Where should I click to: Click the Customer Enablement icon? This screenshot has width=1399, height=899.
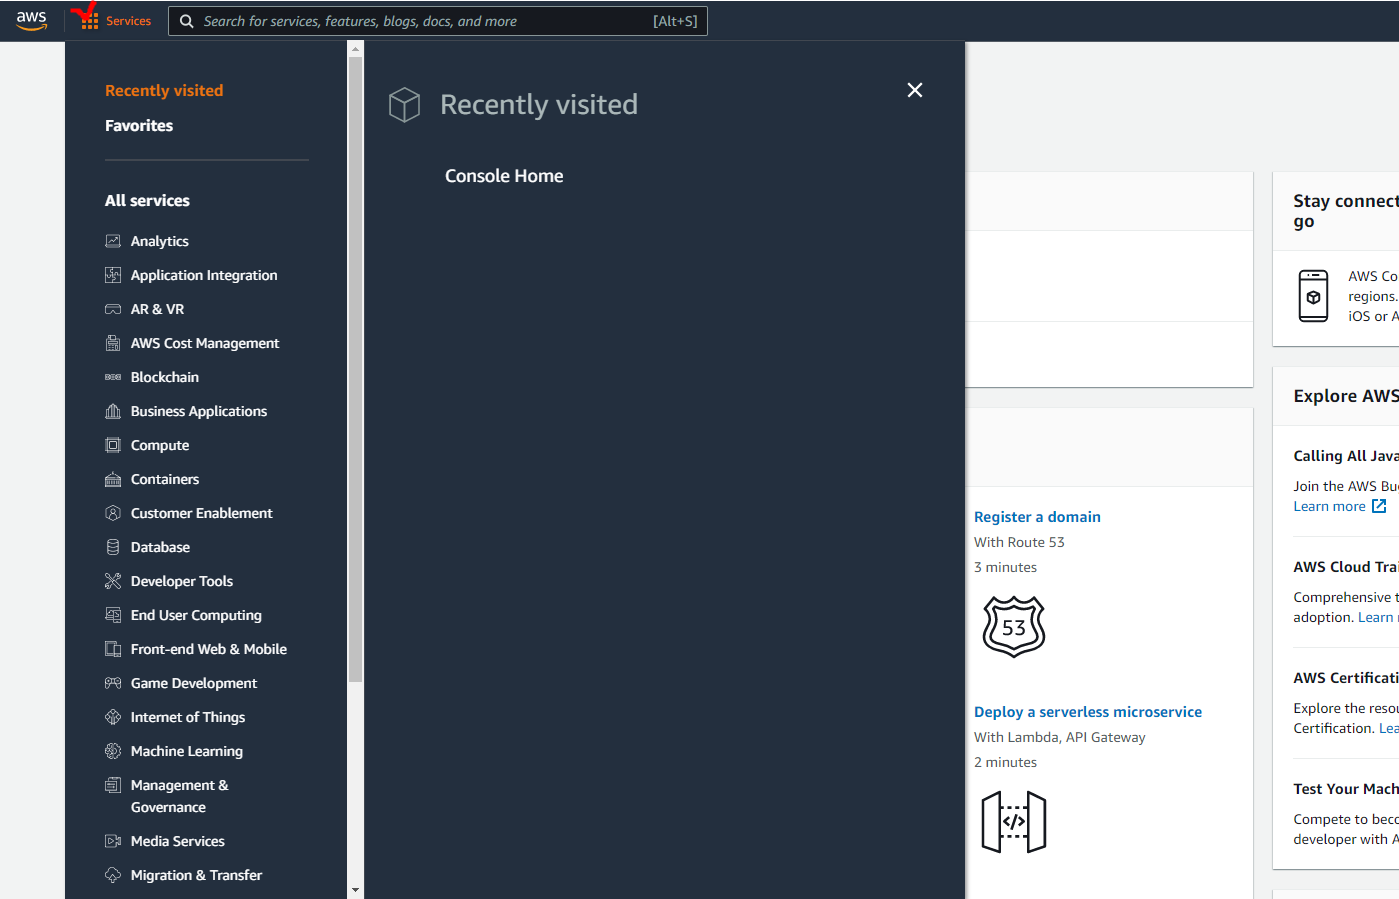pos(113,513)
